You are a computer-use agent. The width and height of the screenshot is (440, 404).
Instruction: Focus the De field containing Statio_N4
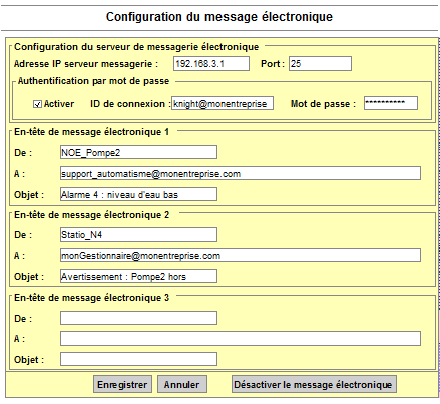coord(138,234)
